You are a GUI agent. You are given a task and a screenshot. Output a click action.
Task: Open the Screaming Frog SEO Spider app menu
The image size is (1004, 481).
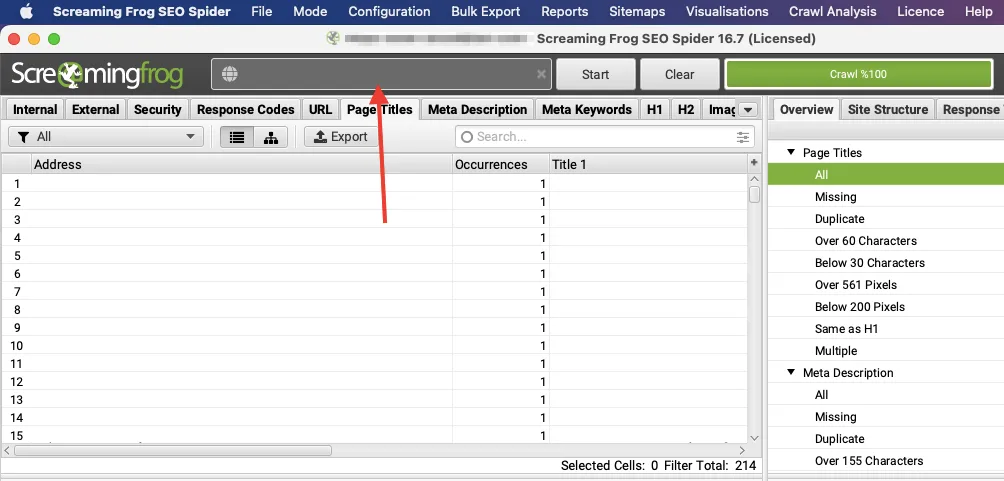click(x=141, y=12)
